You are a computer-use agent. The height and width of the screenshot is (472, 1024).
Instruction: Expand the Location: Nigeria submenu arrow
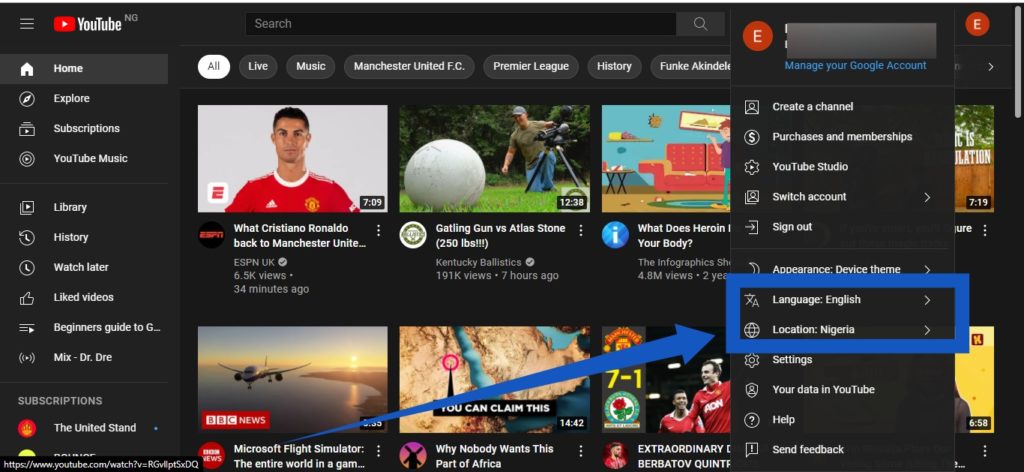(927, 330)
